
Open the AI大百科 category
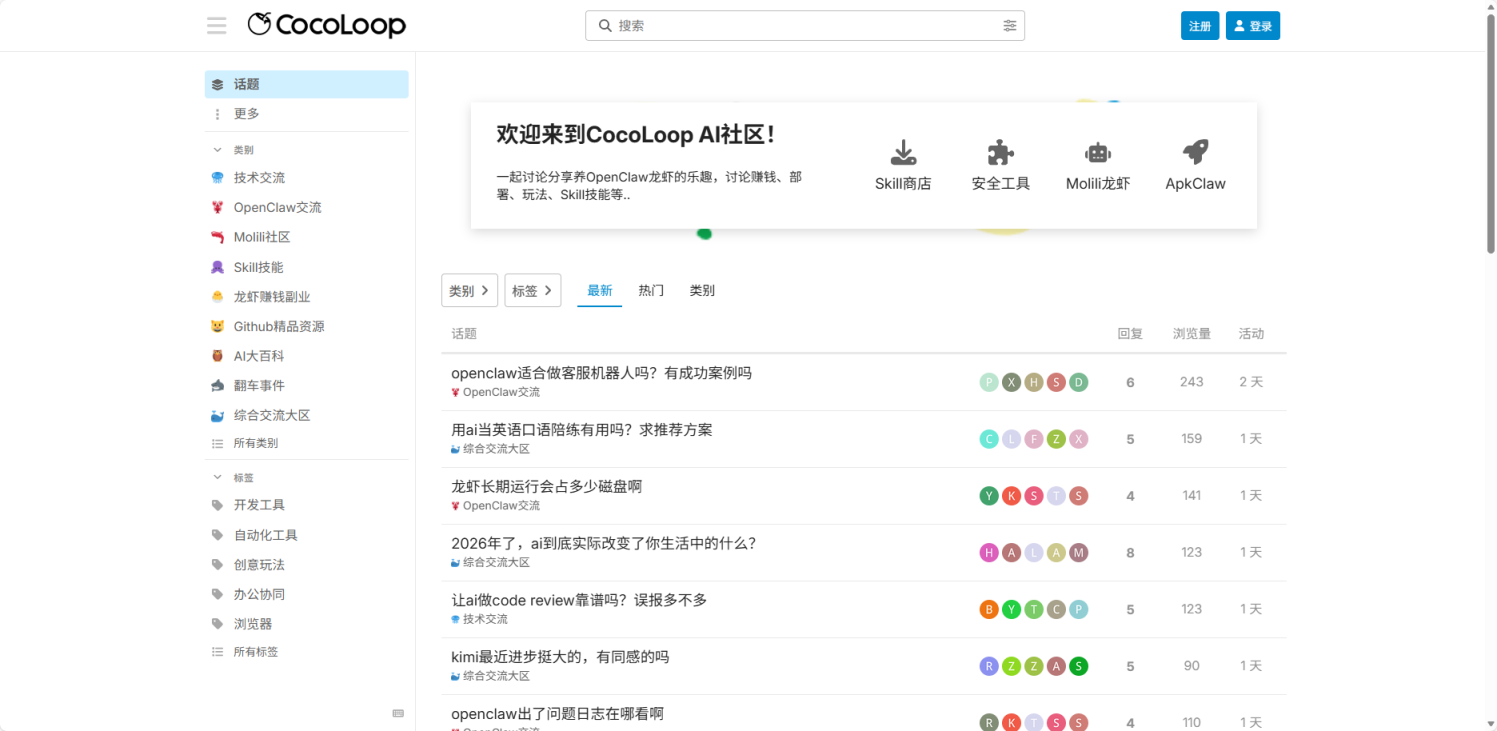click(306, 356)
